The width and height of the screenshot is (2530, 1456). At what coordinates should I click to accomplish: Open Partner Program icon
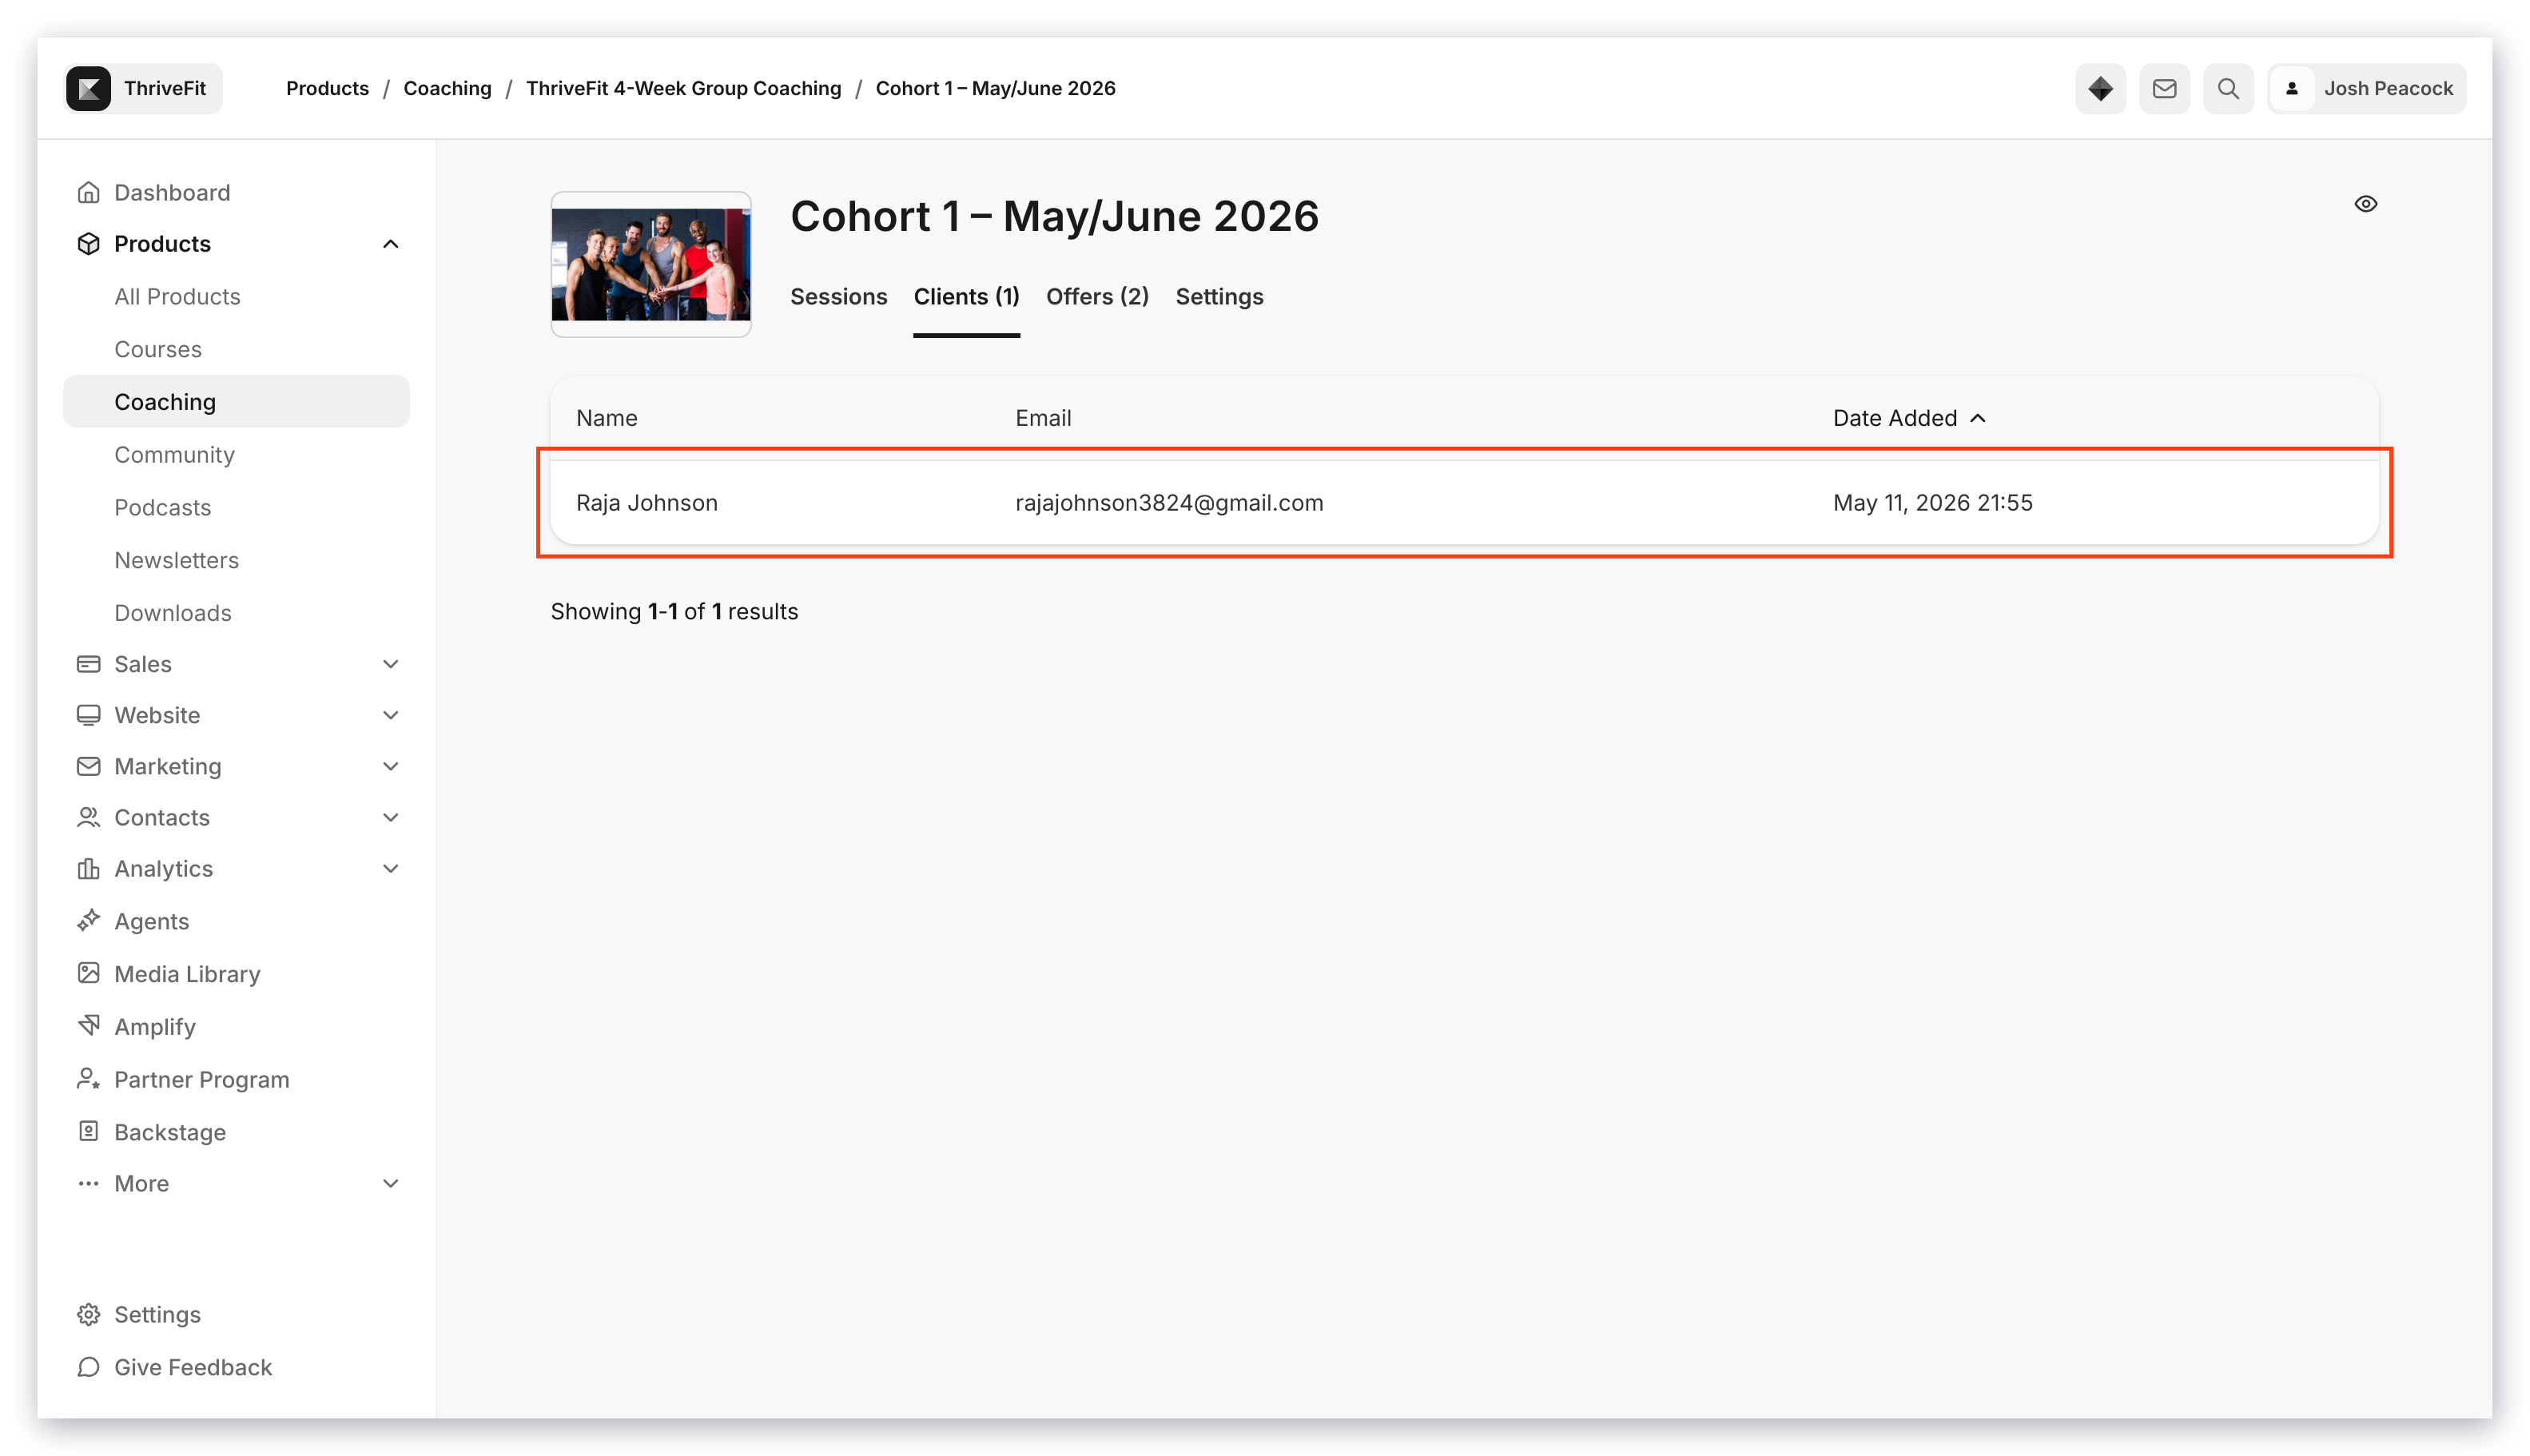pyautogui.click(x=88, y=1078)
